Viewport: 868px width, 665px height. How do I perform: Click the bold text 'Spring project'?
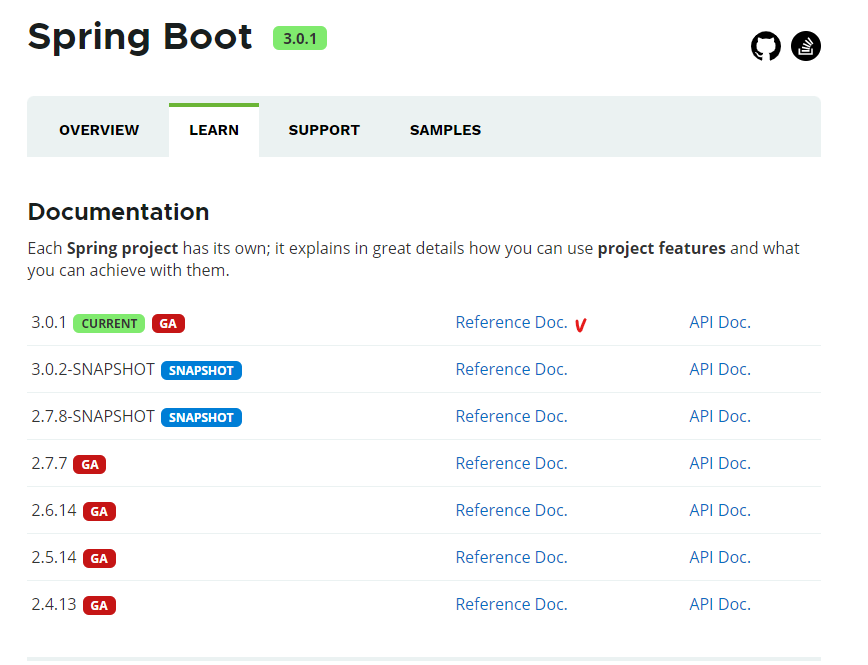click(x=122, y=248)
